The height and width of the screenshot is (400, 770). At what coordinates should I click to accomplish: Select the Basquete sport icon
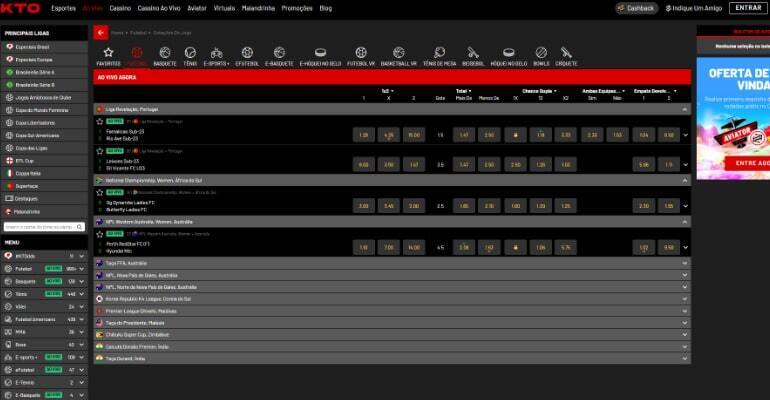(165, 56)
